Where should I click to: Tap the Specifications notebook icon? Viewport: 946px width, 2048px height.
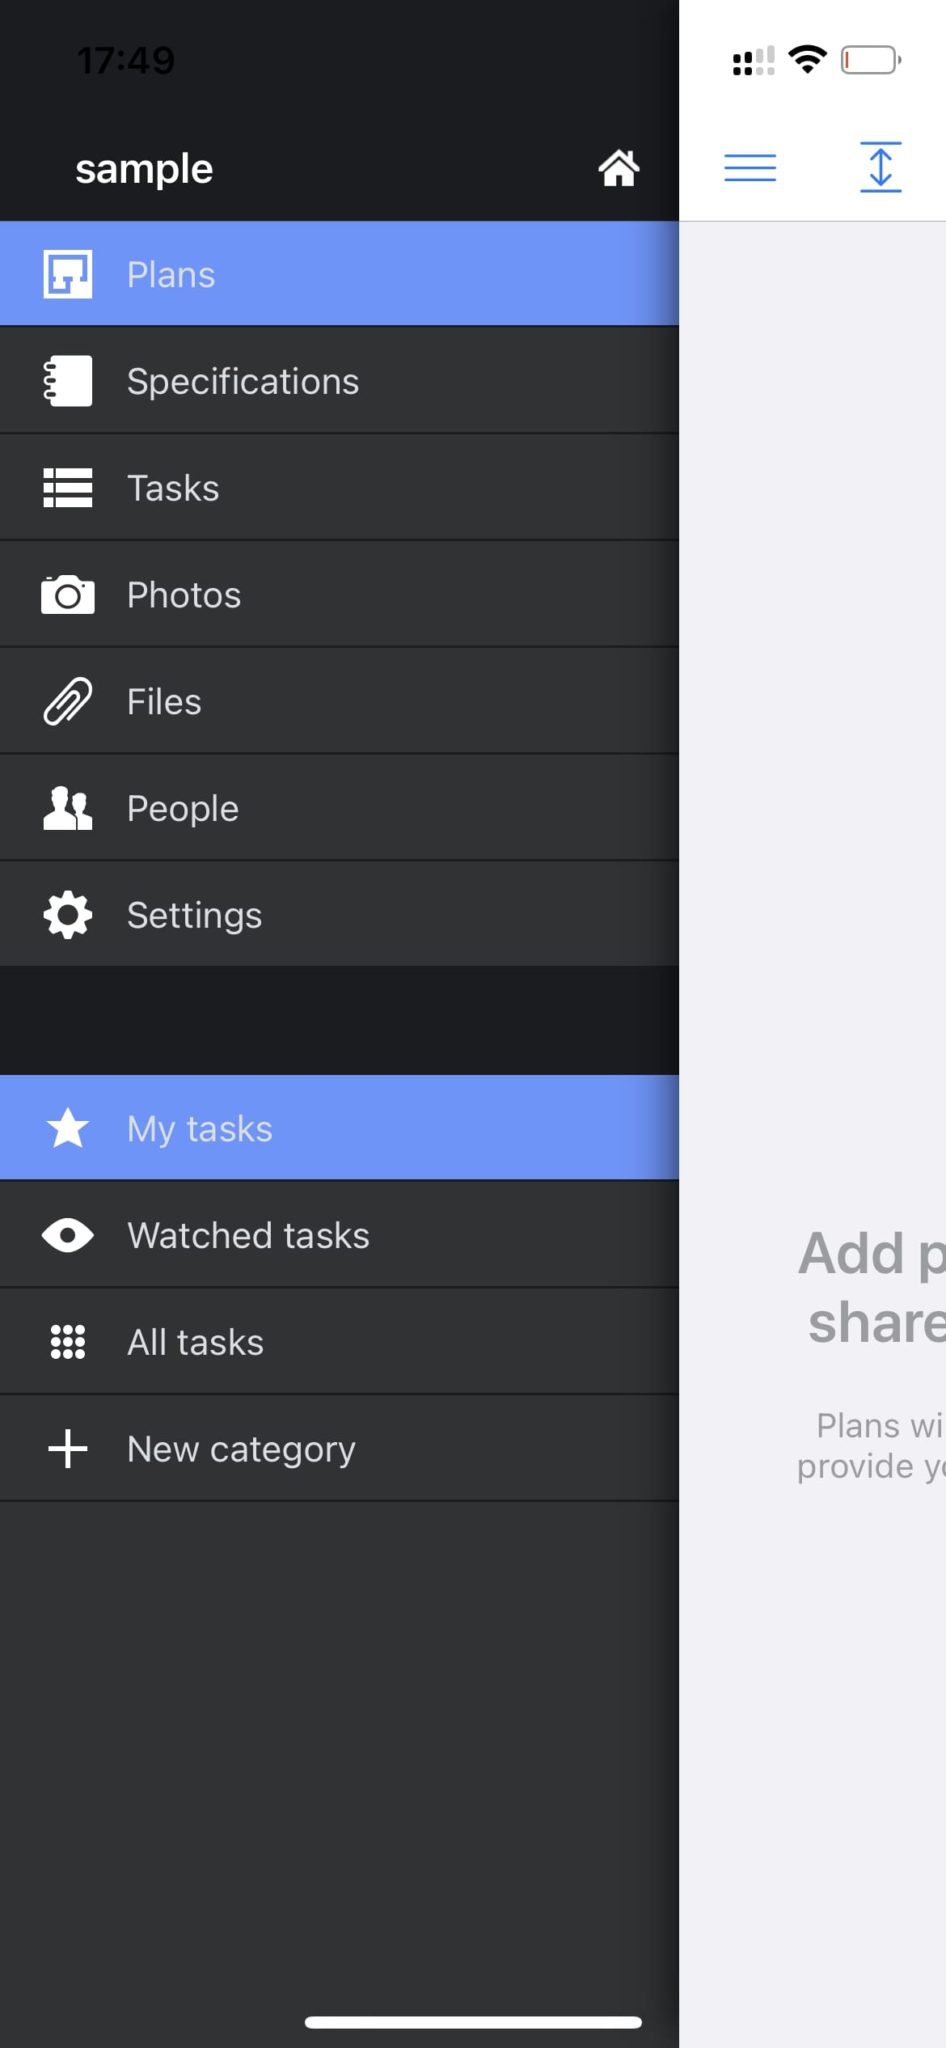coord(68,381)
